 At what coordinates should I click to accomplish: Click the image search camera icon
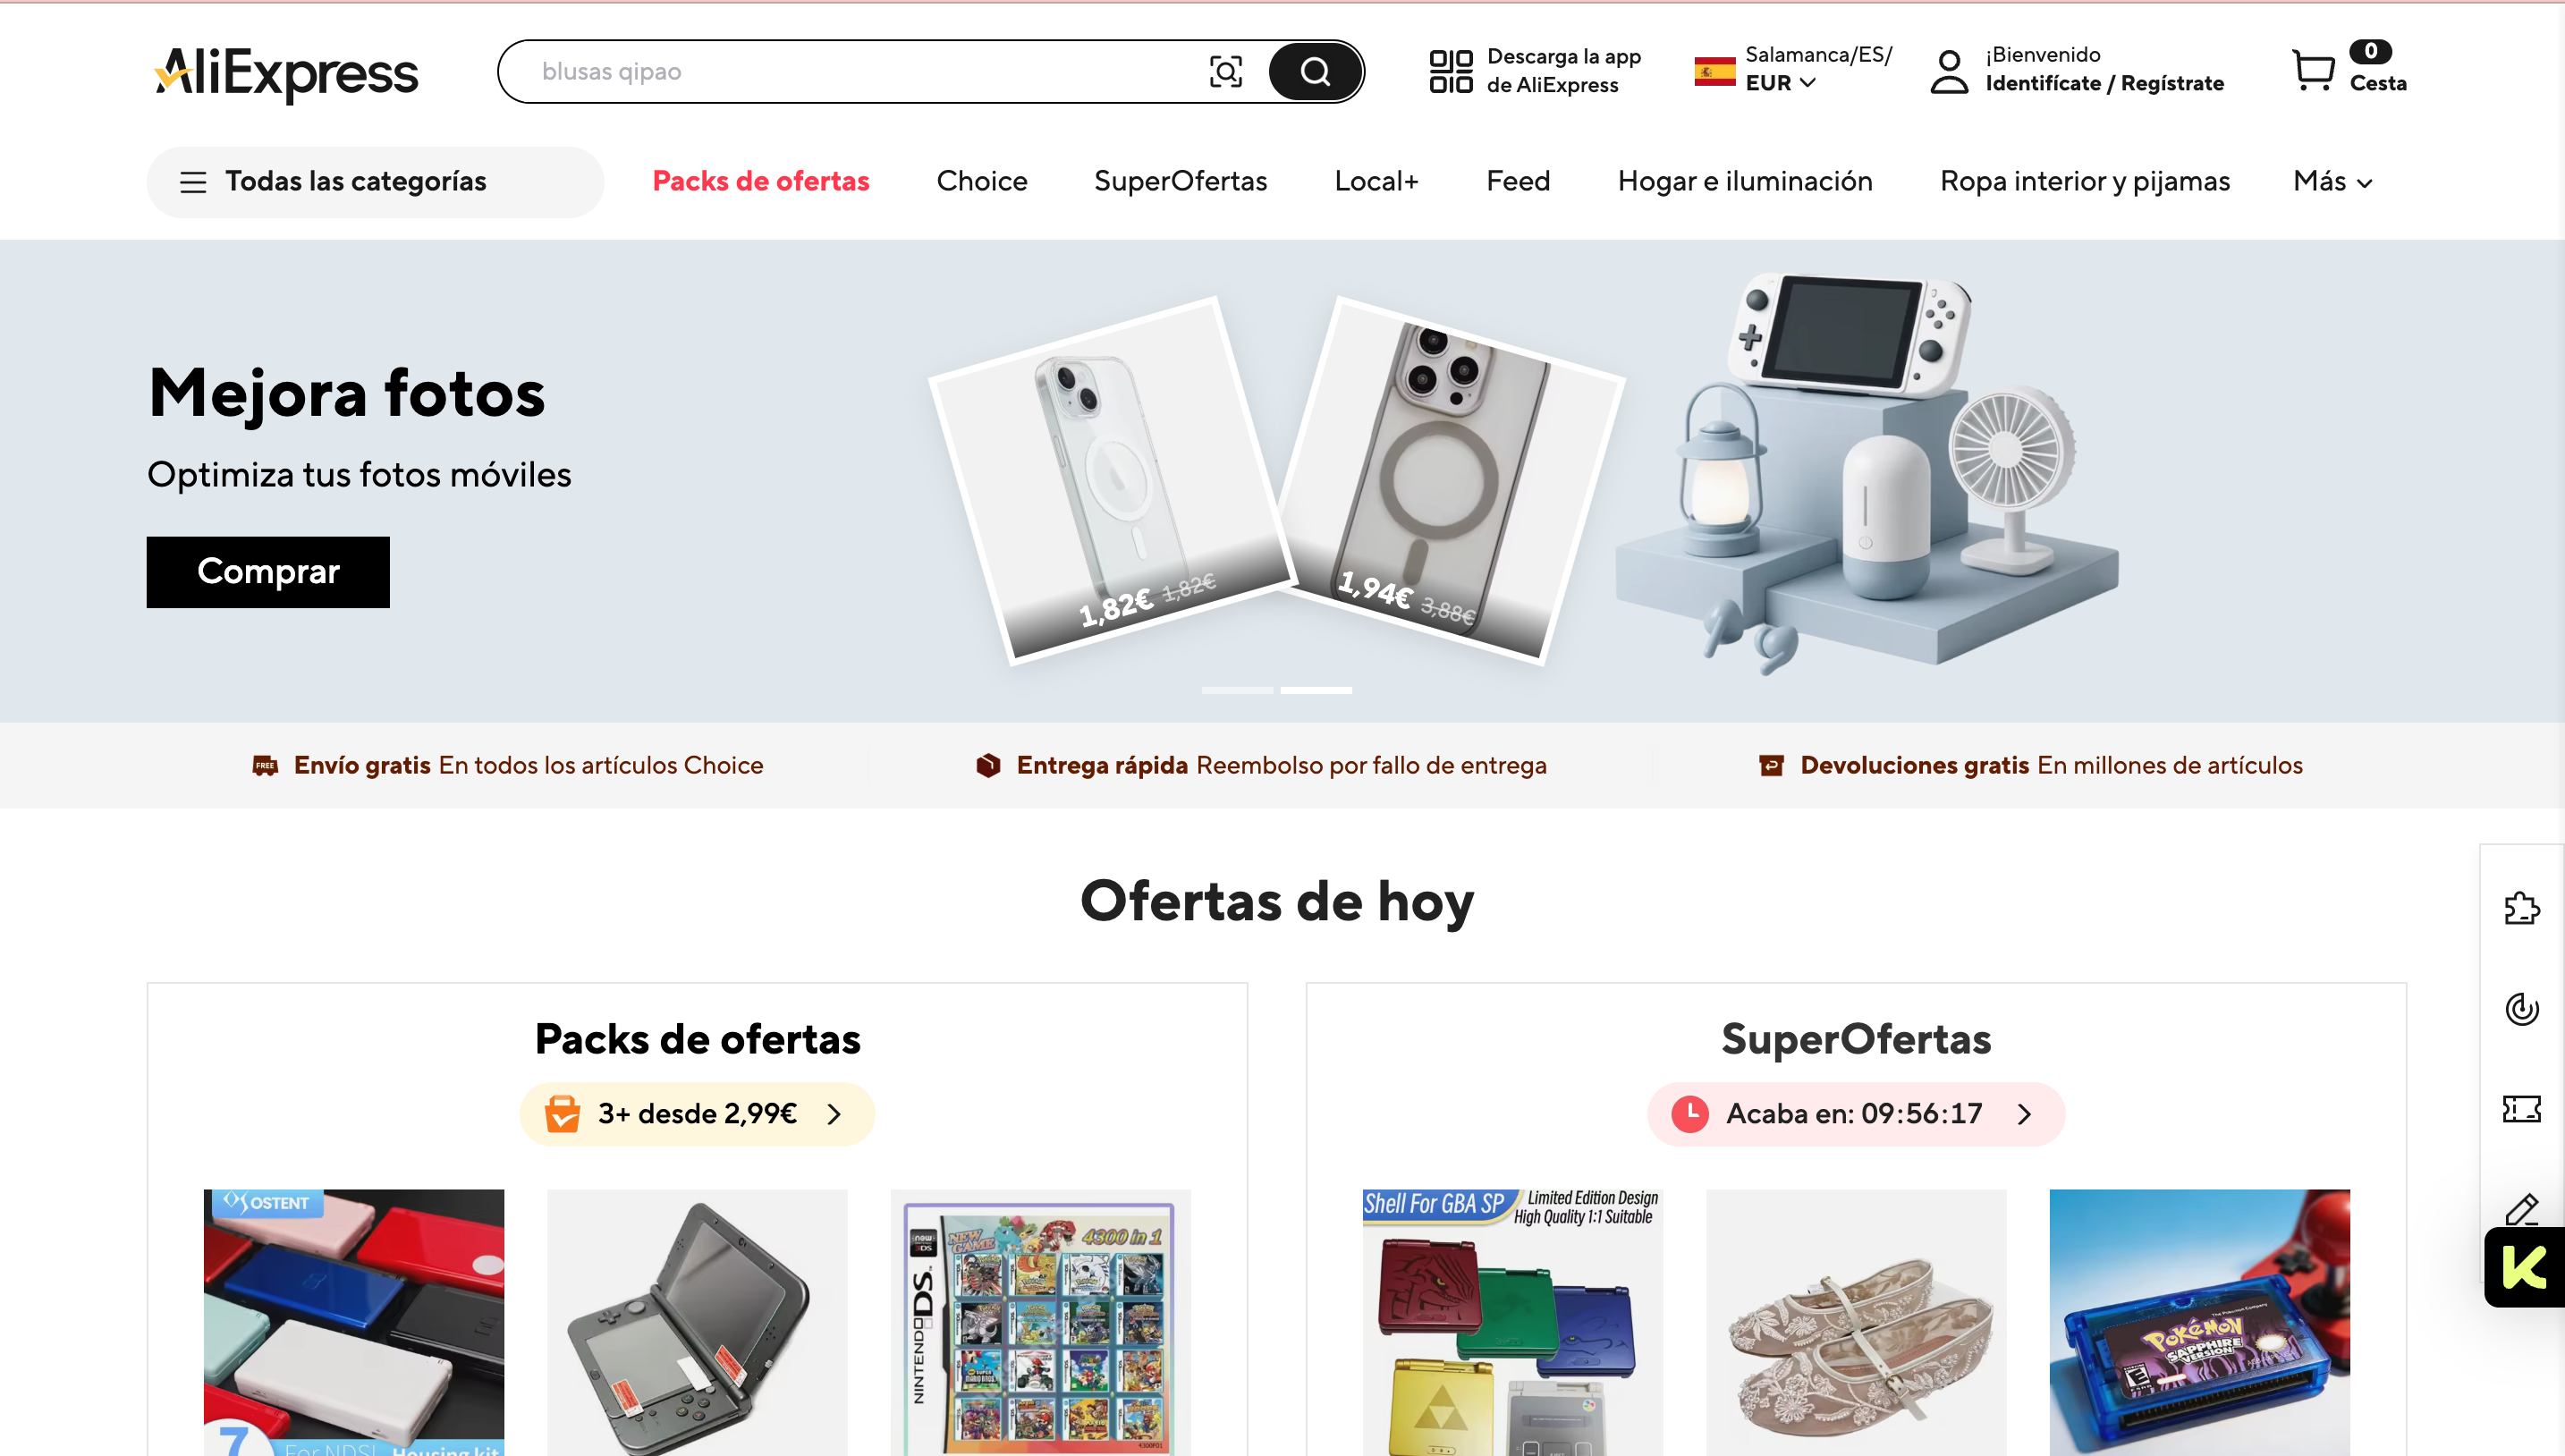coord(1225,71)
